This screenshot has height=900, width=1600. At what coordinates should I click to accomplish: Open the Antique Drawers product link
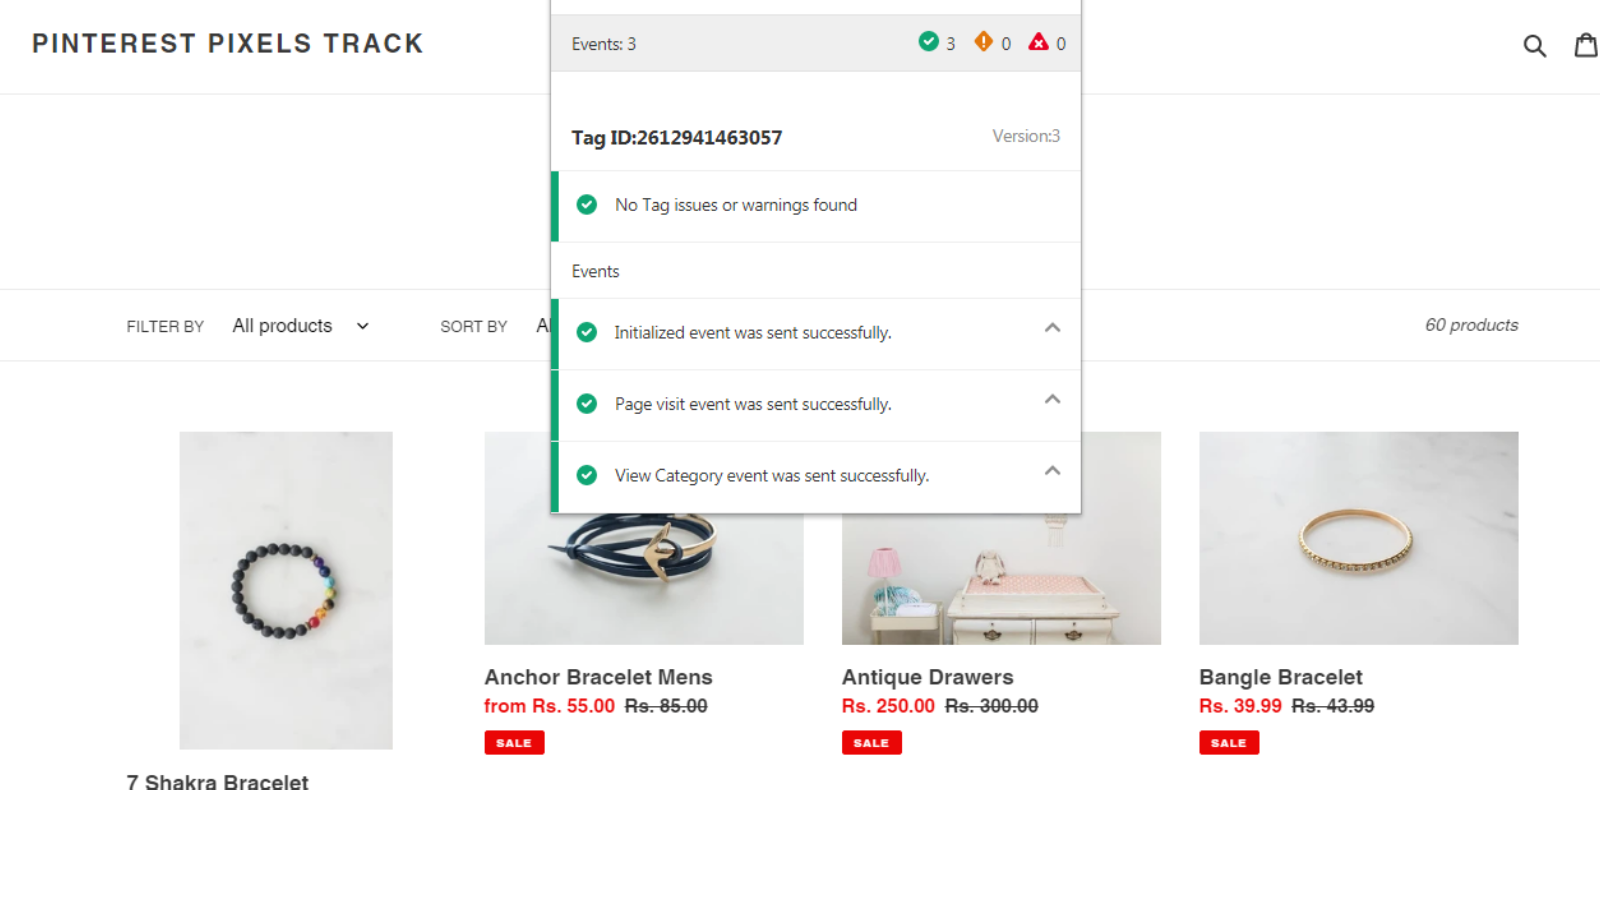pyautogui.click(x=927, y=677)
